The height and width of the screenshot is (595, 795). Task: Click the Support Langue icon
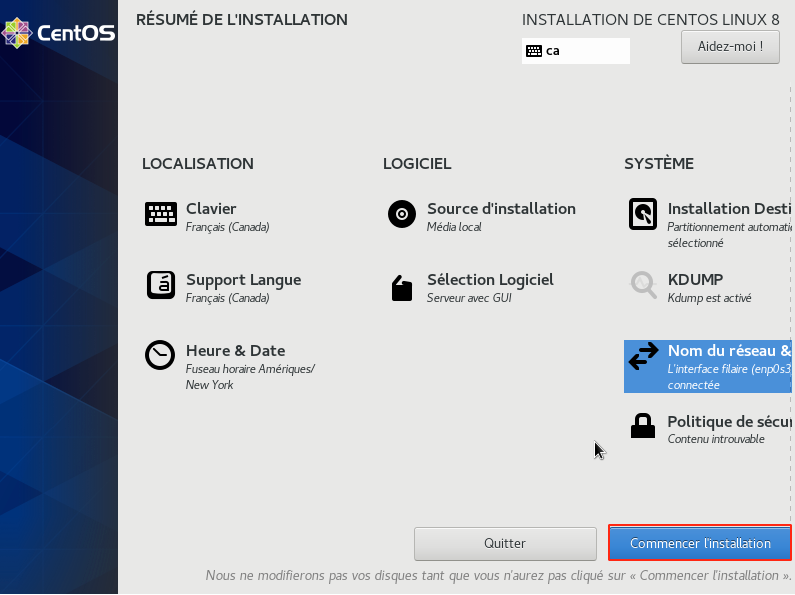160,285
